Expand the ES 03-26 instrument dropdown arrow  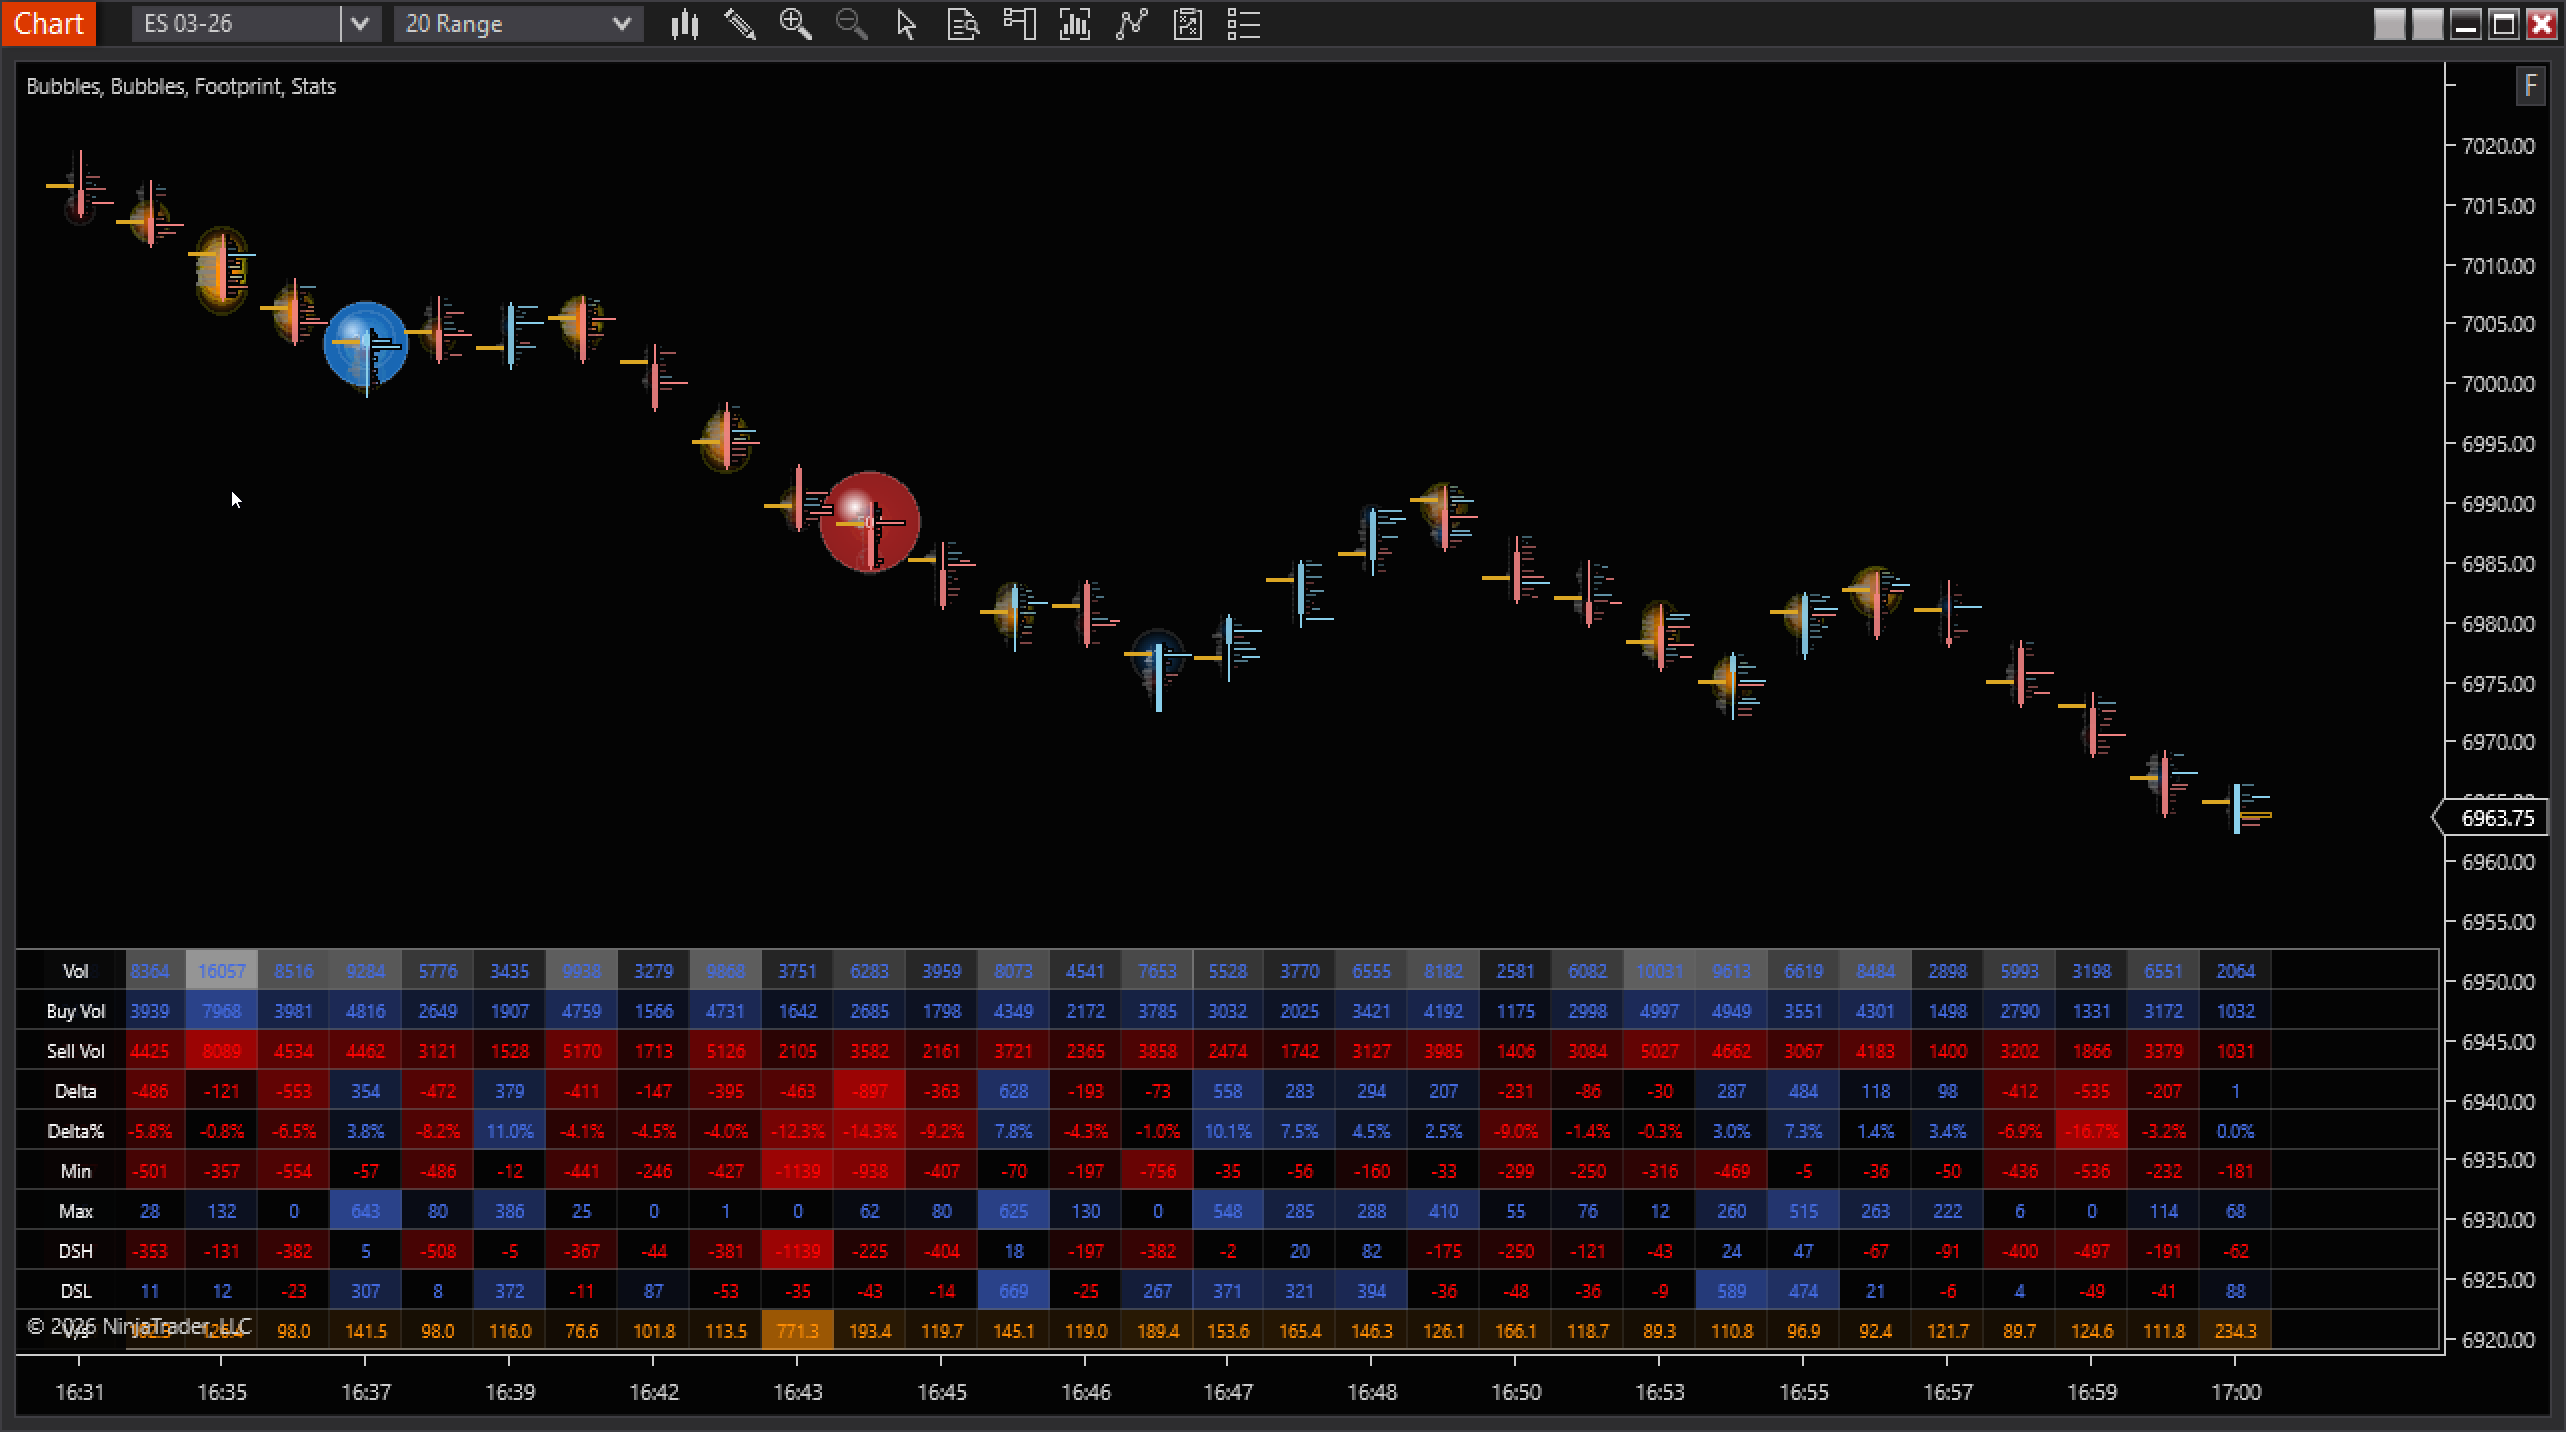tap(360, 24)
